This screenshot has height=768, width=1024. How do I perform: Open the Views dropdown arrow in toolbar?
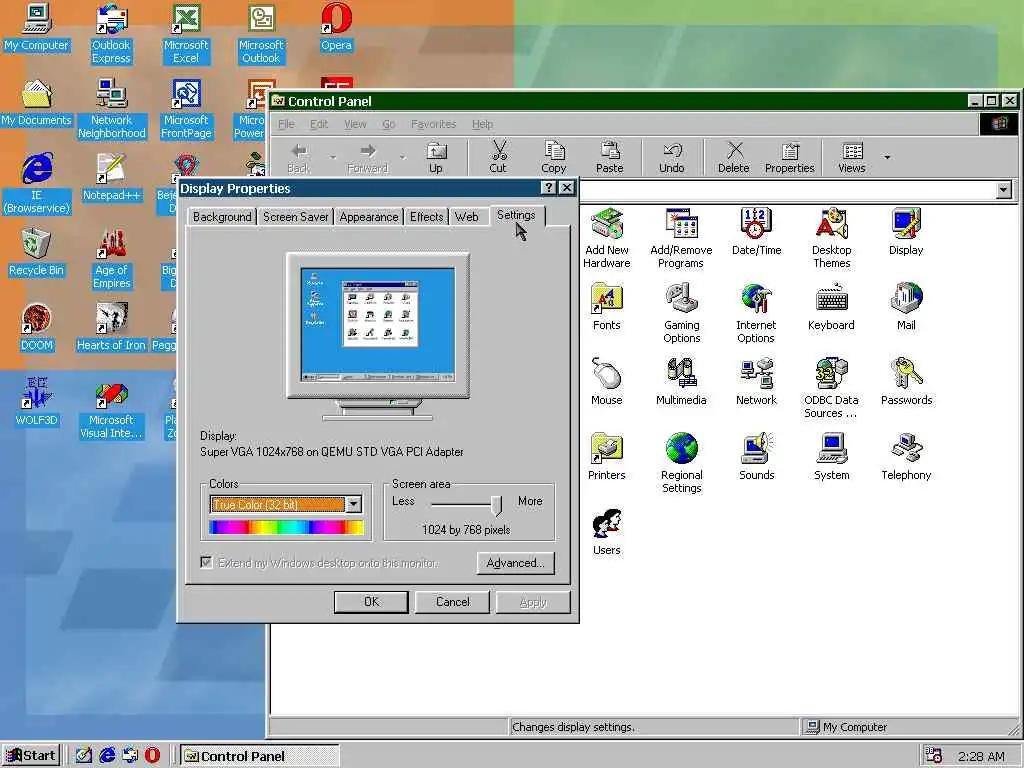[x=887, y=157]
